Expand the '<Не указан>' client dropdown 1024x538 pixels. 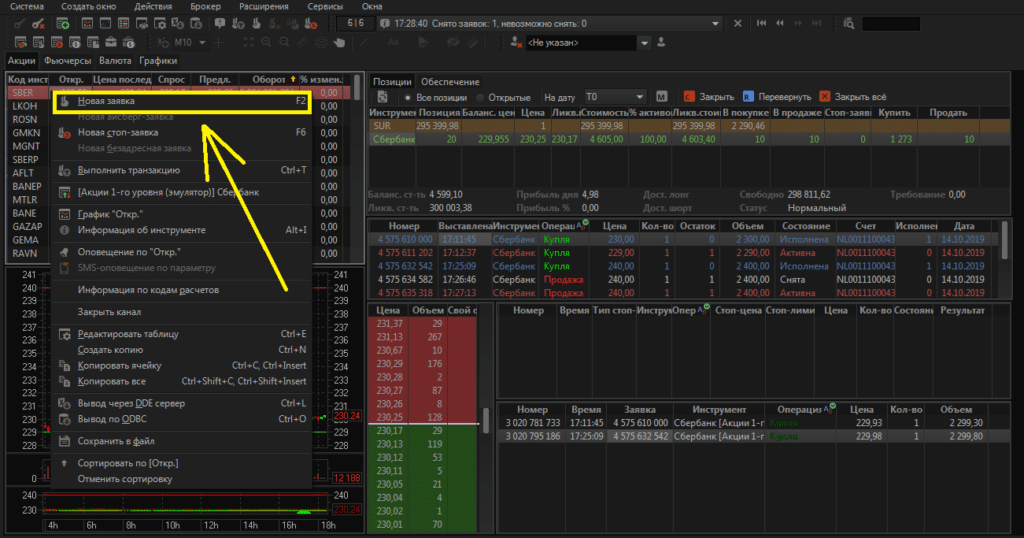[x=645, y=43]
